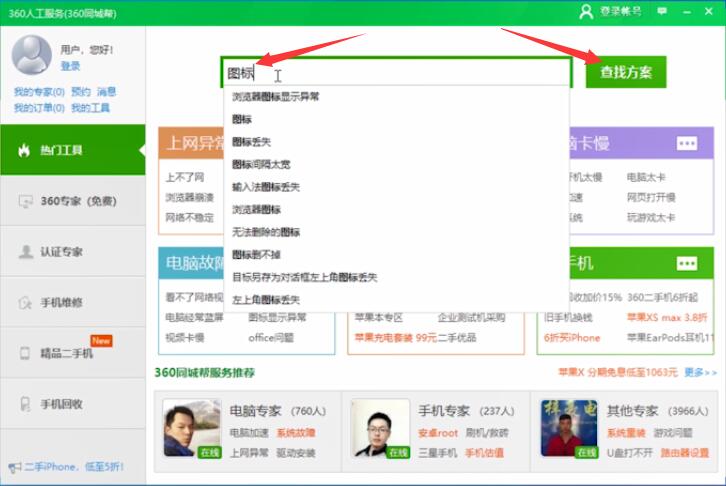Click the 网页打开慢 link
This screenshot has width=726, height=486.
point(651,198)
